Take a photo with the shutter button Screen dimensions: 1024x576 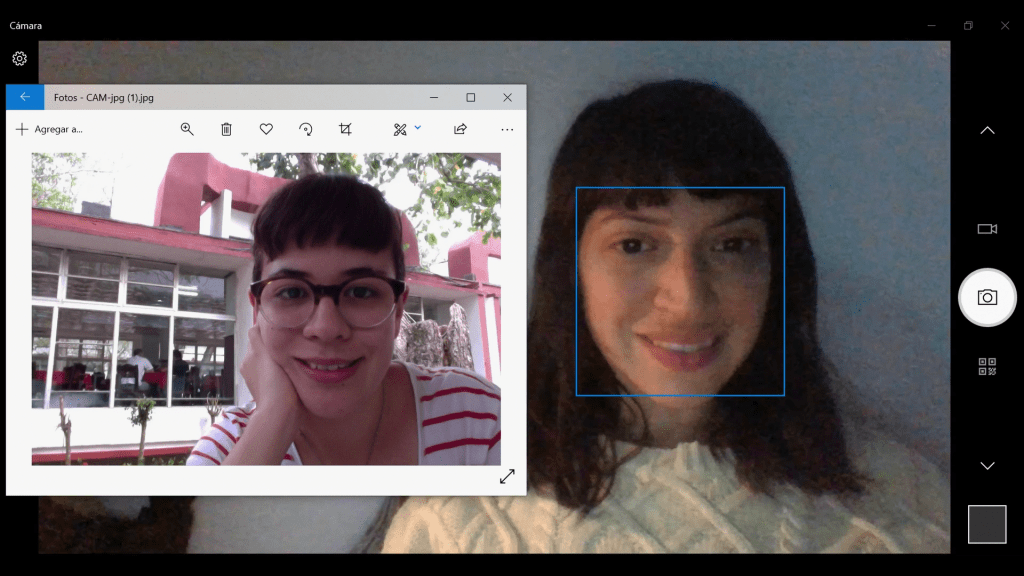(986, 297)
